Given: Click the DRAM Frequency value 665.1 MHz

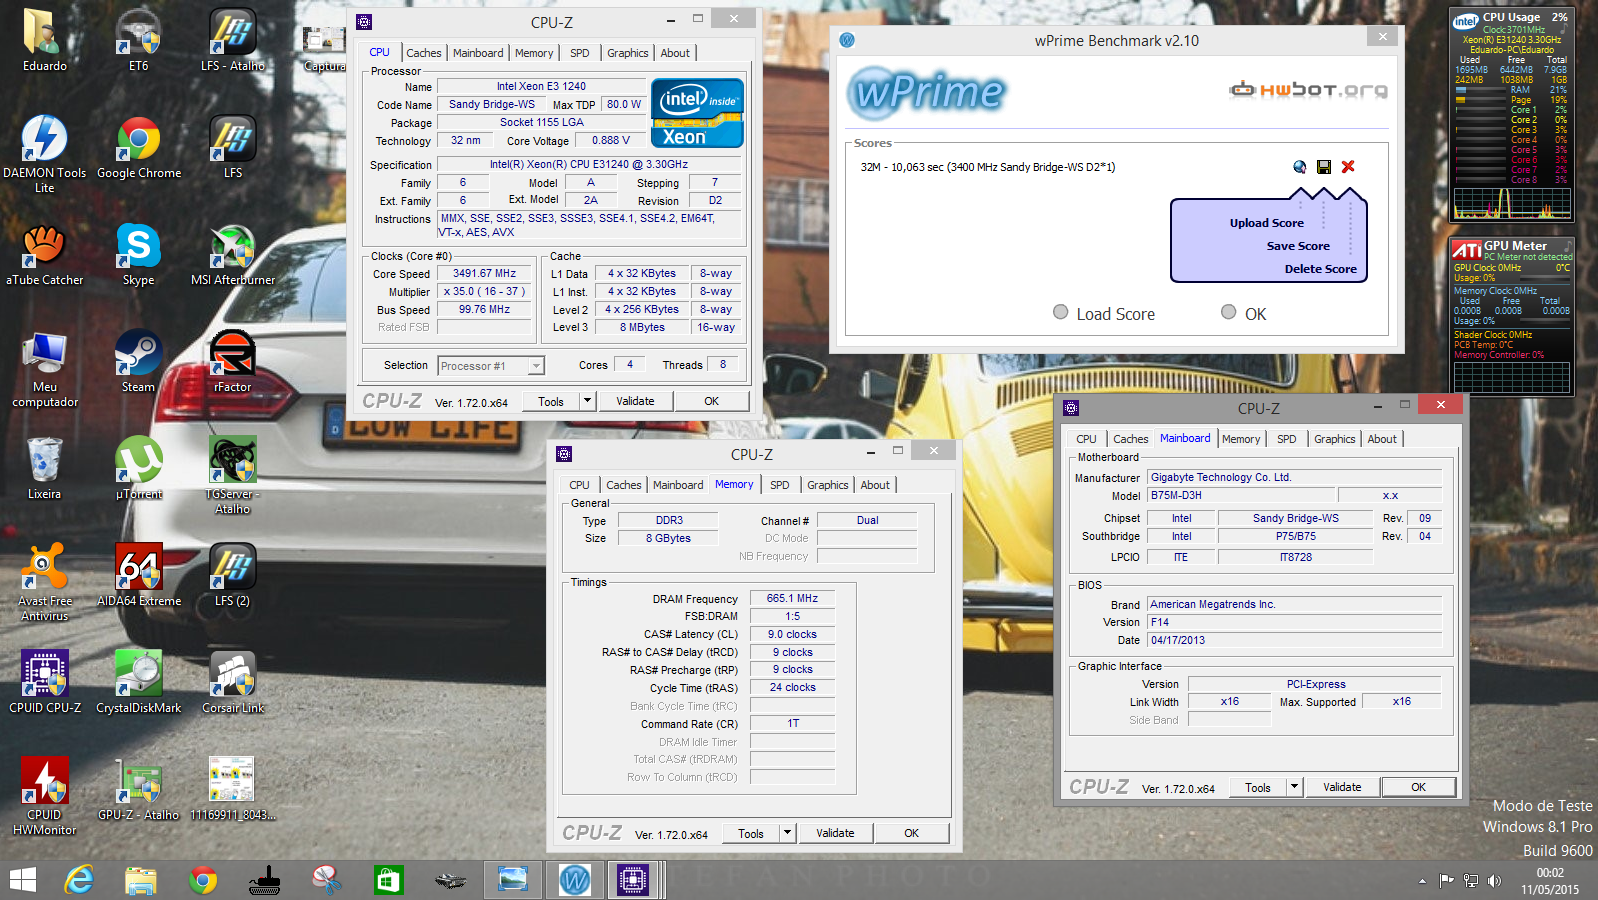Looking at the screenshot, I should [792, 598].
